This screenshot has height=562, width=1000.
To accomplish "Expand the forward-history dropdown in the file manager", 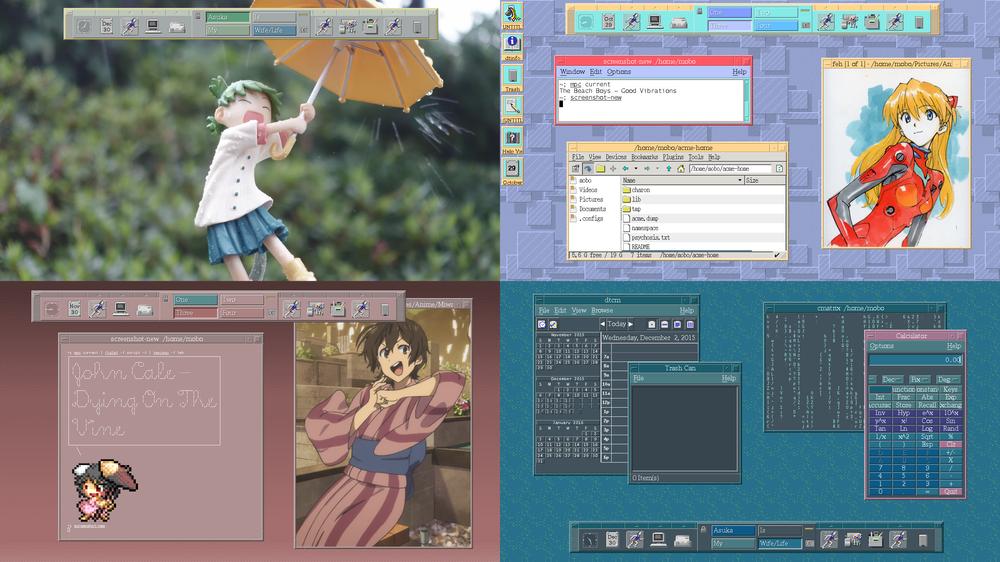I will [x=657, y=168].
